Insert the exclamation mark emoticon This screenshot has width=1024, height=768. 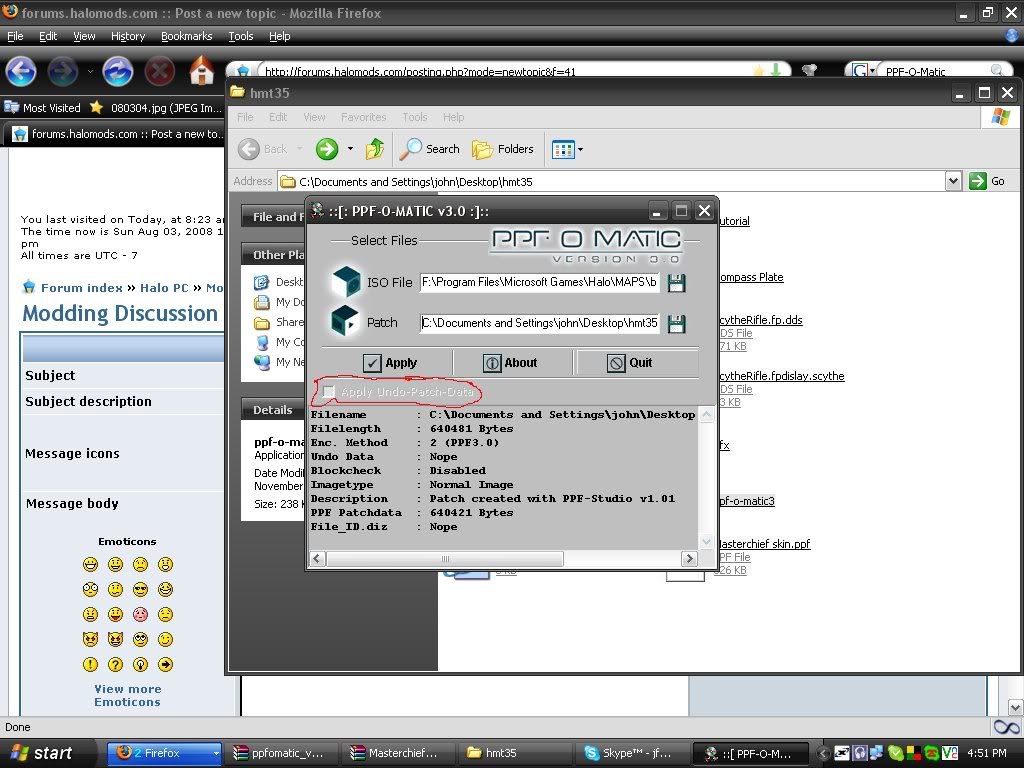click(x=90, y=664)
